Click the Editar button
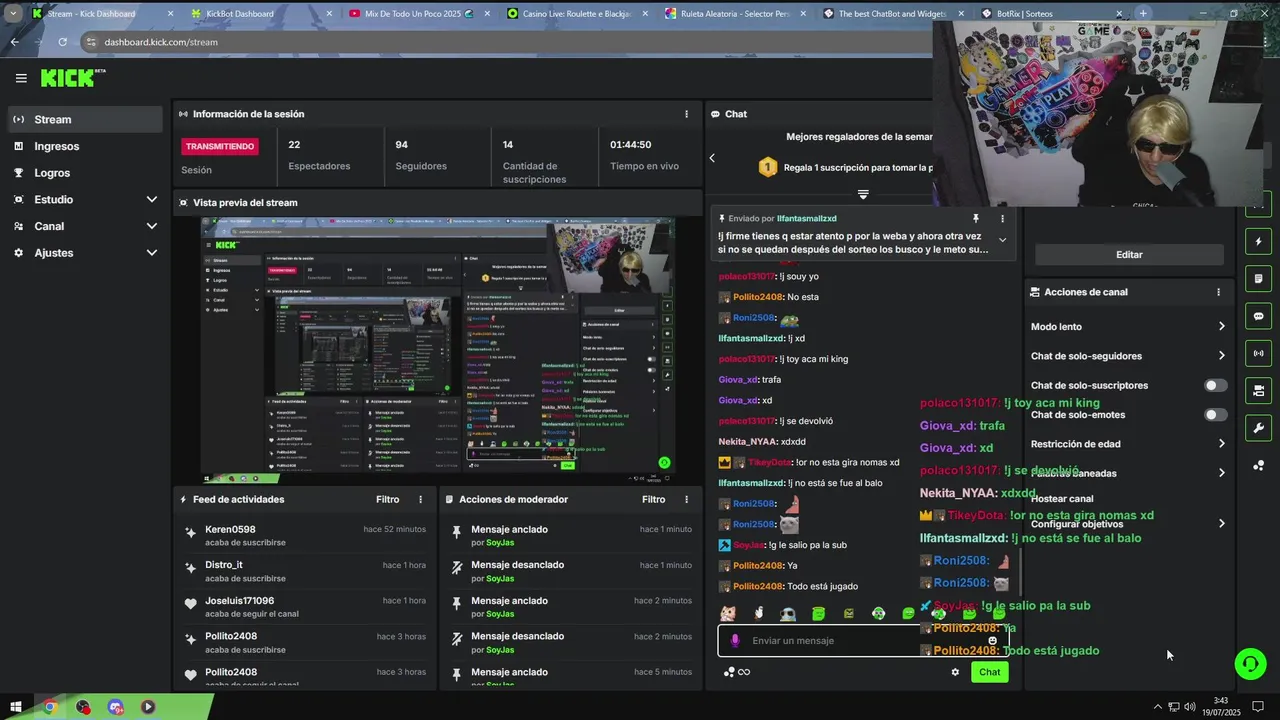The height and width of the screenshot is (720, 1280). [x=1129, y=255]
